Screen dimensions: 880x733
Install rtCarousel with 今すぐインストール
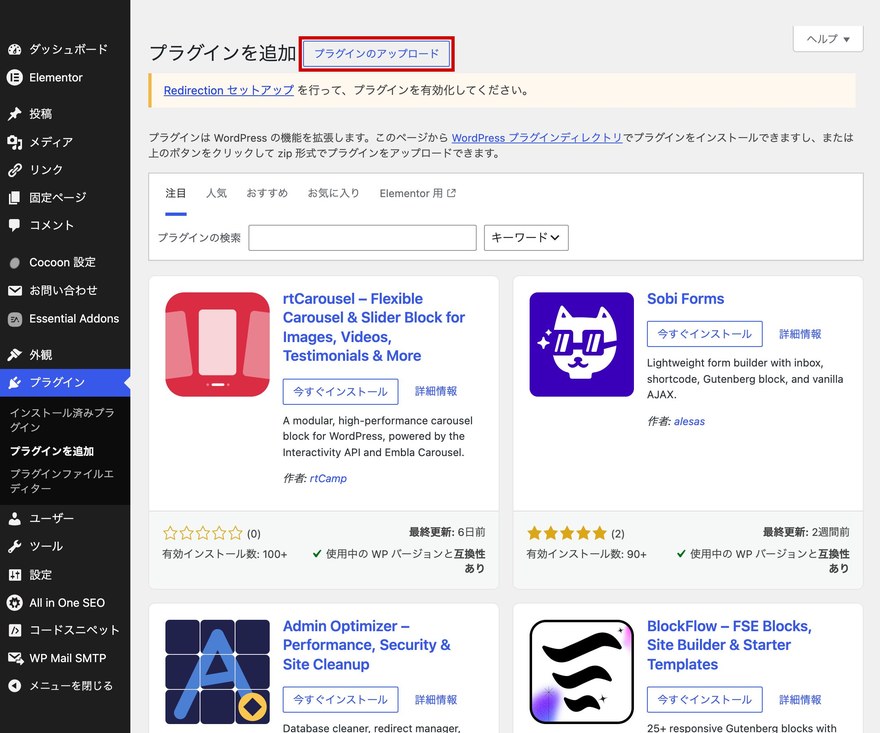pyautogui.click(x=341, y=392)
